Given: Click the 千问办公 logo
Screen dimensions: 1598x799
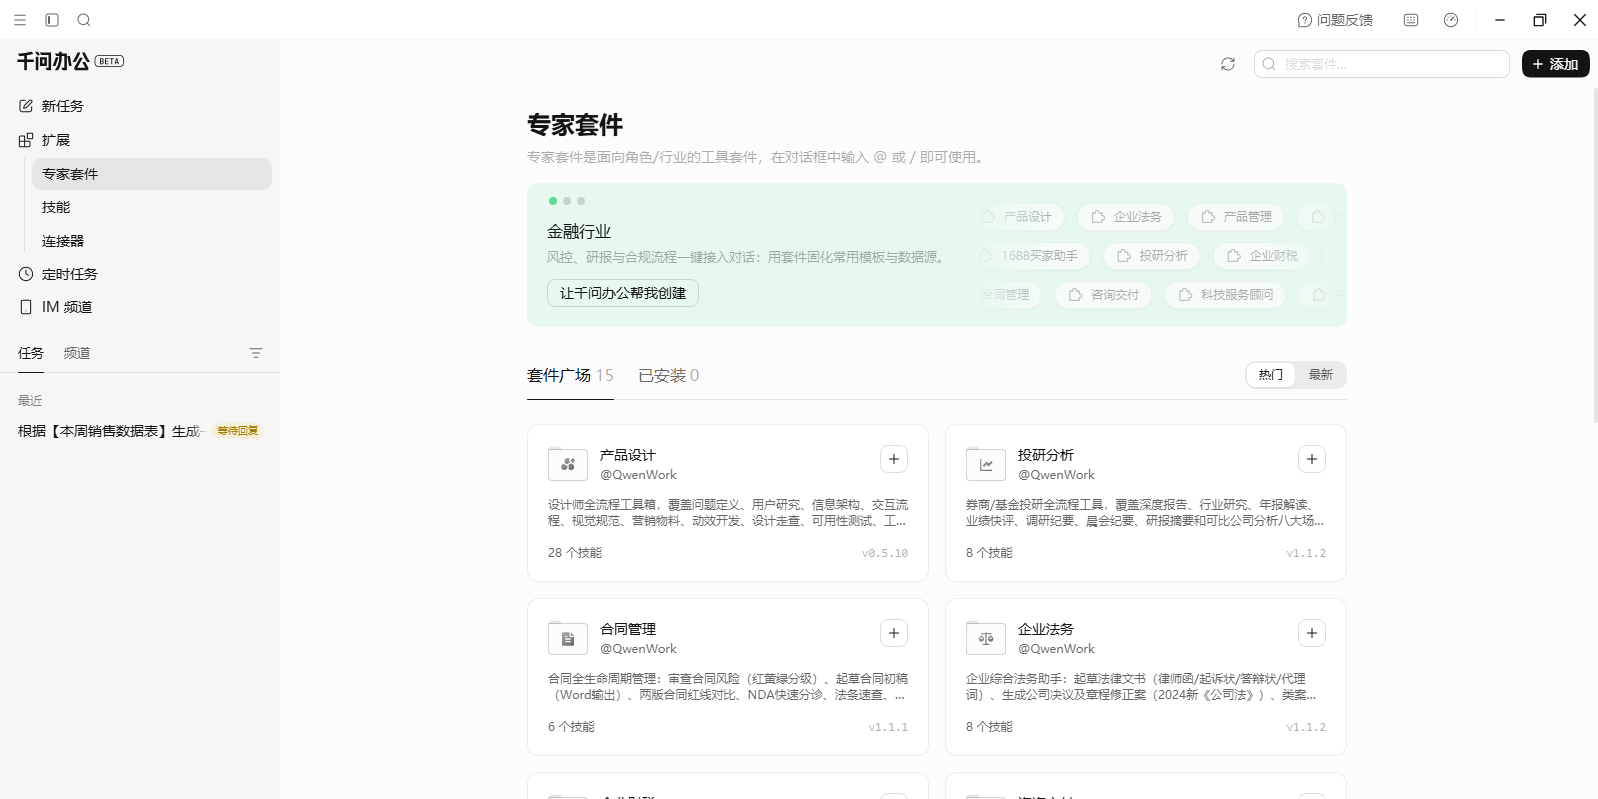Looking at the screenshot, I should pos(53,62).
